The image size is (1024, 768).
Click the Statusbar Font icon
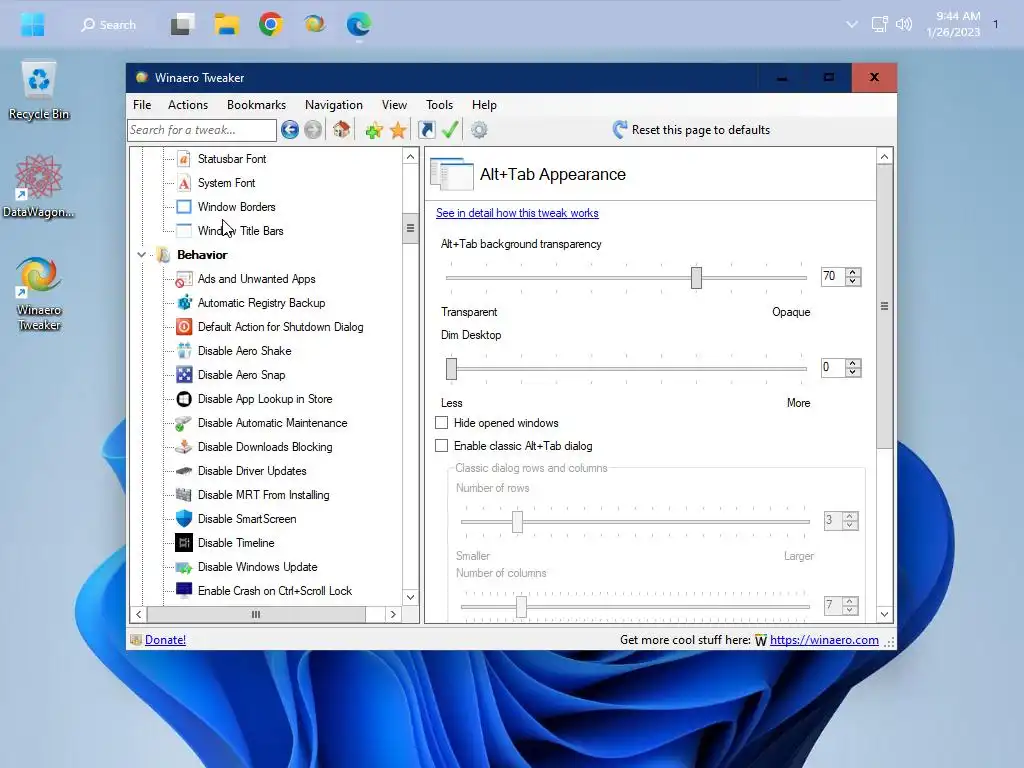184,159
